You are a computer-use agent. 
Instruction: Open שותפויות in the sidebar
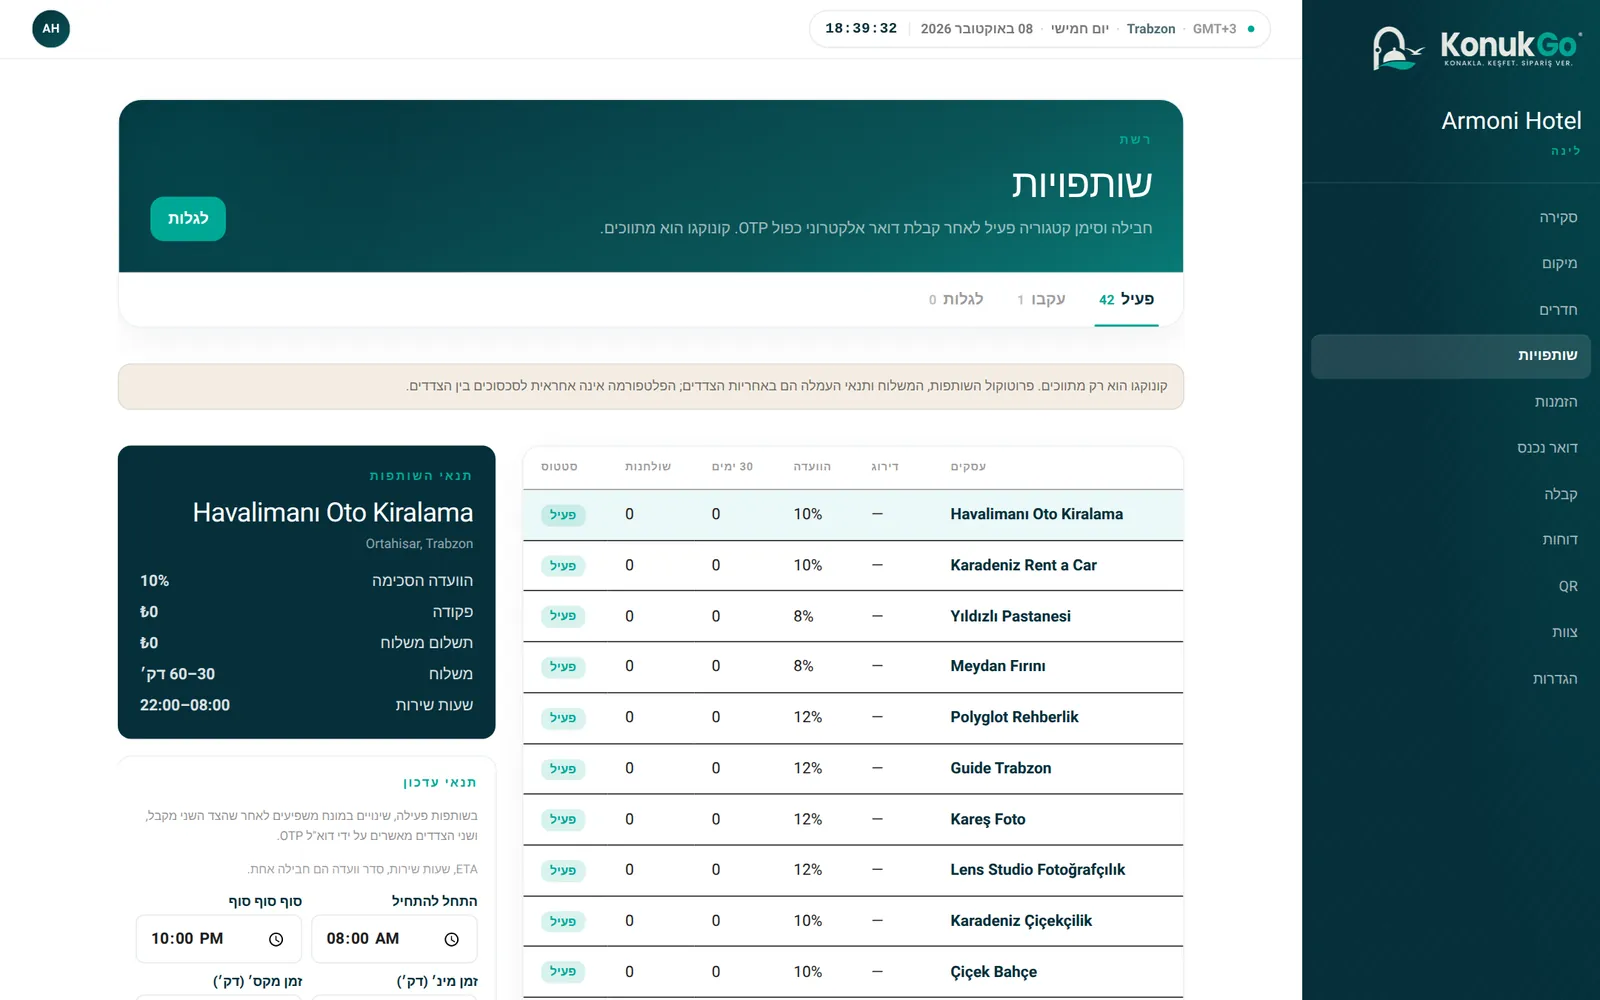click(x=1450, y=356)
